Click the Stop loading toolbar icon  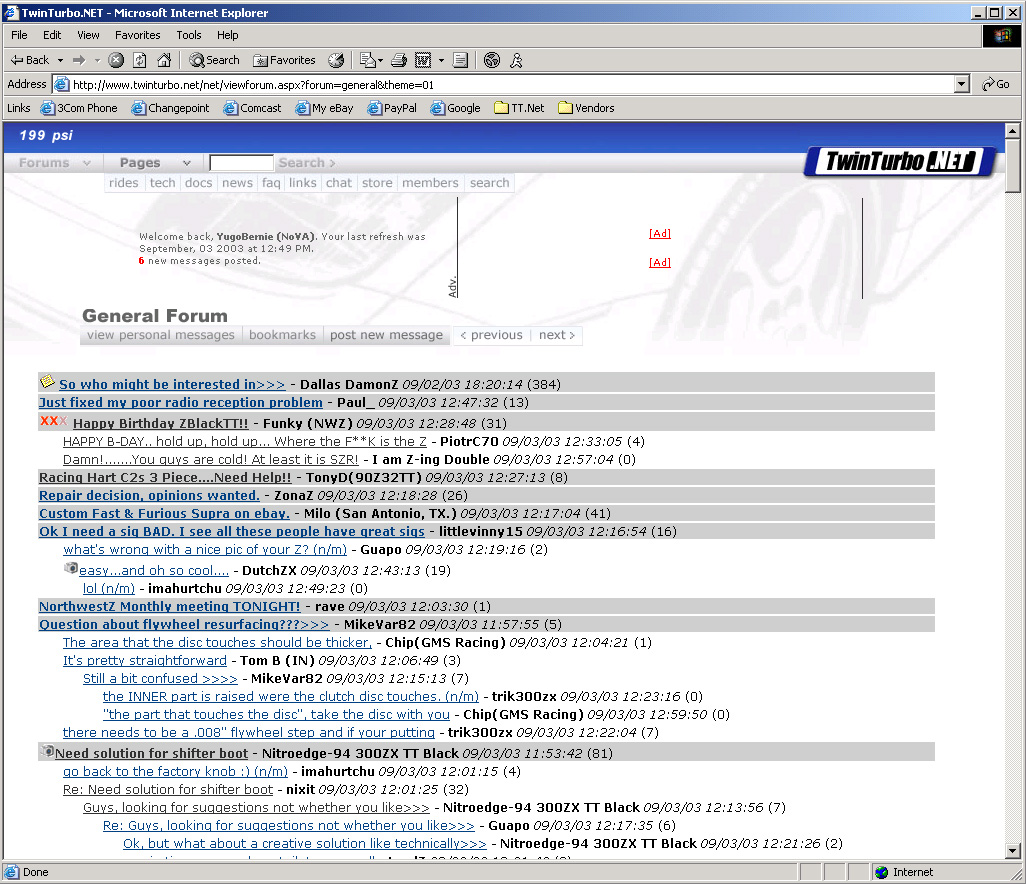coord(116,60)
